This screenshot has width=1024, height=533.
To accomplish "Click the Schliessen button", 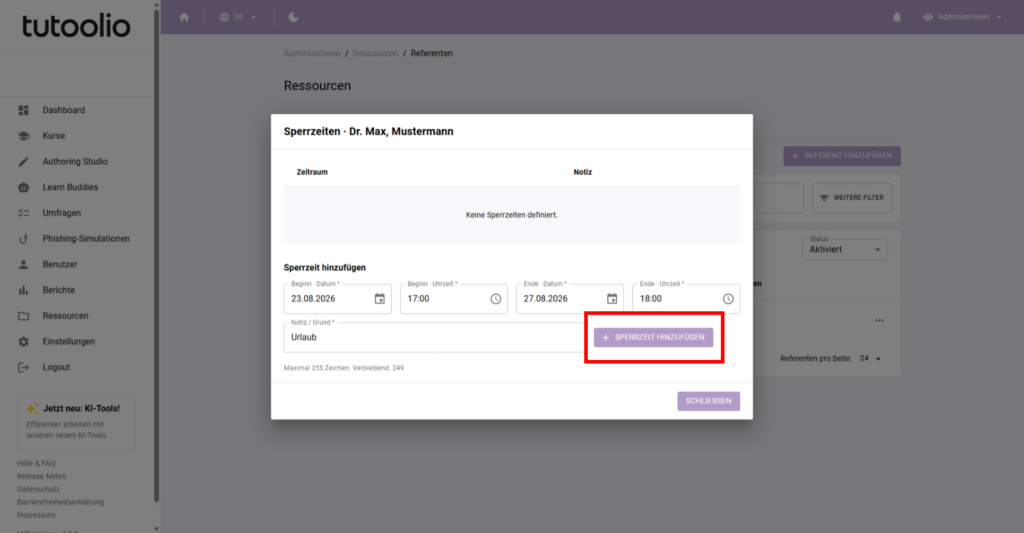I will click(x=709, y=401).
